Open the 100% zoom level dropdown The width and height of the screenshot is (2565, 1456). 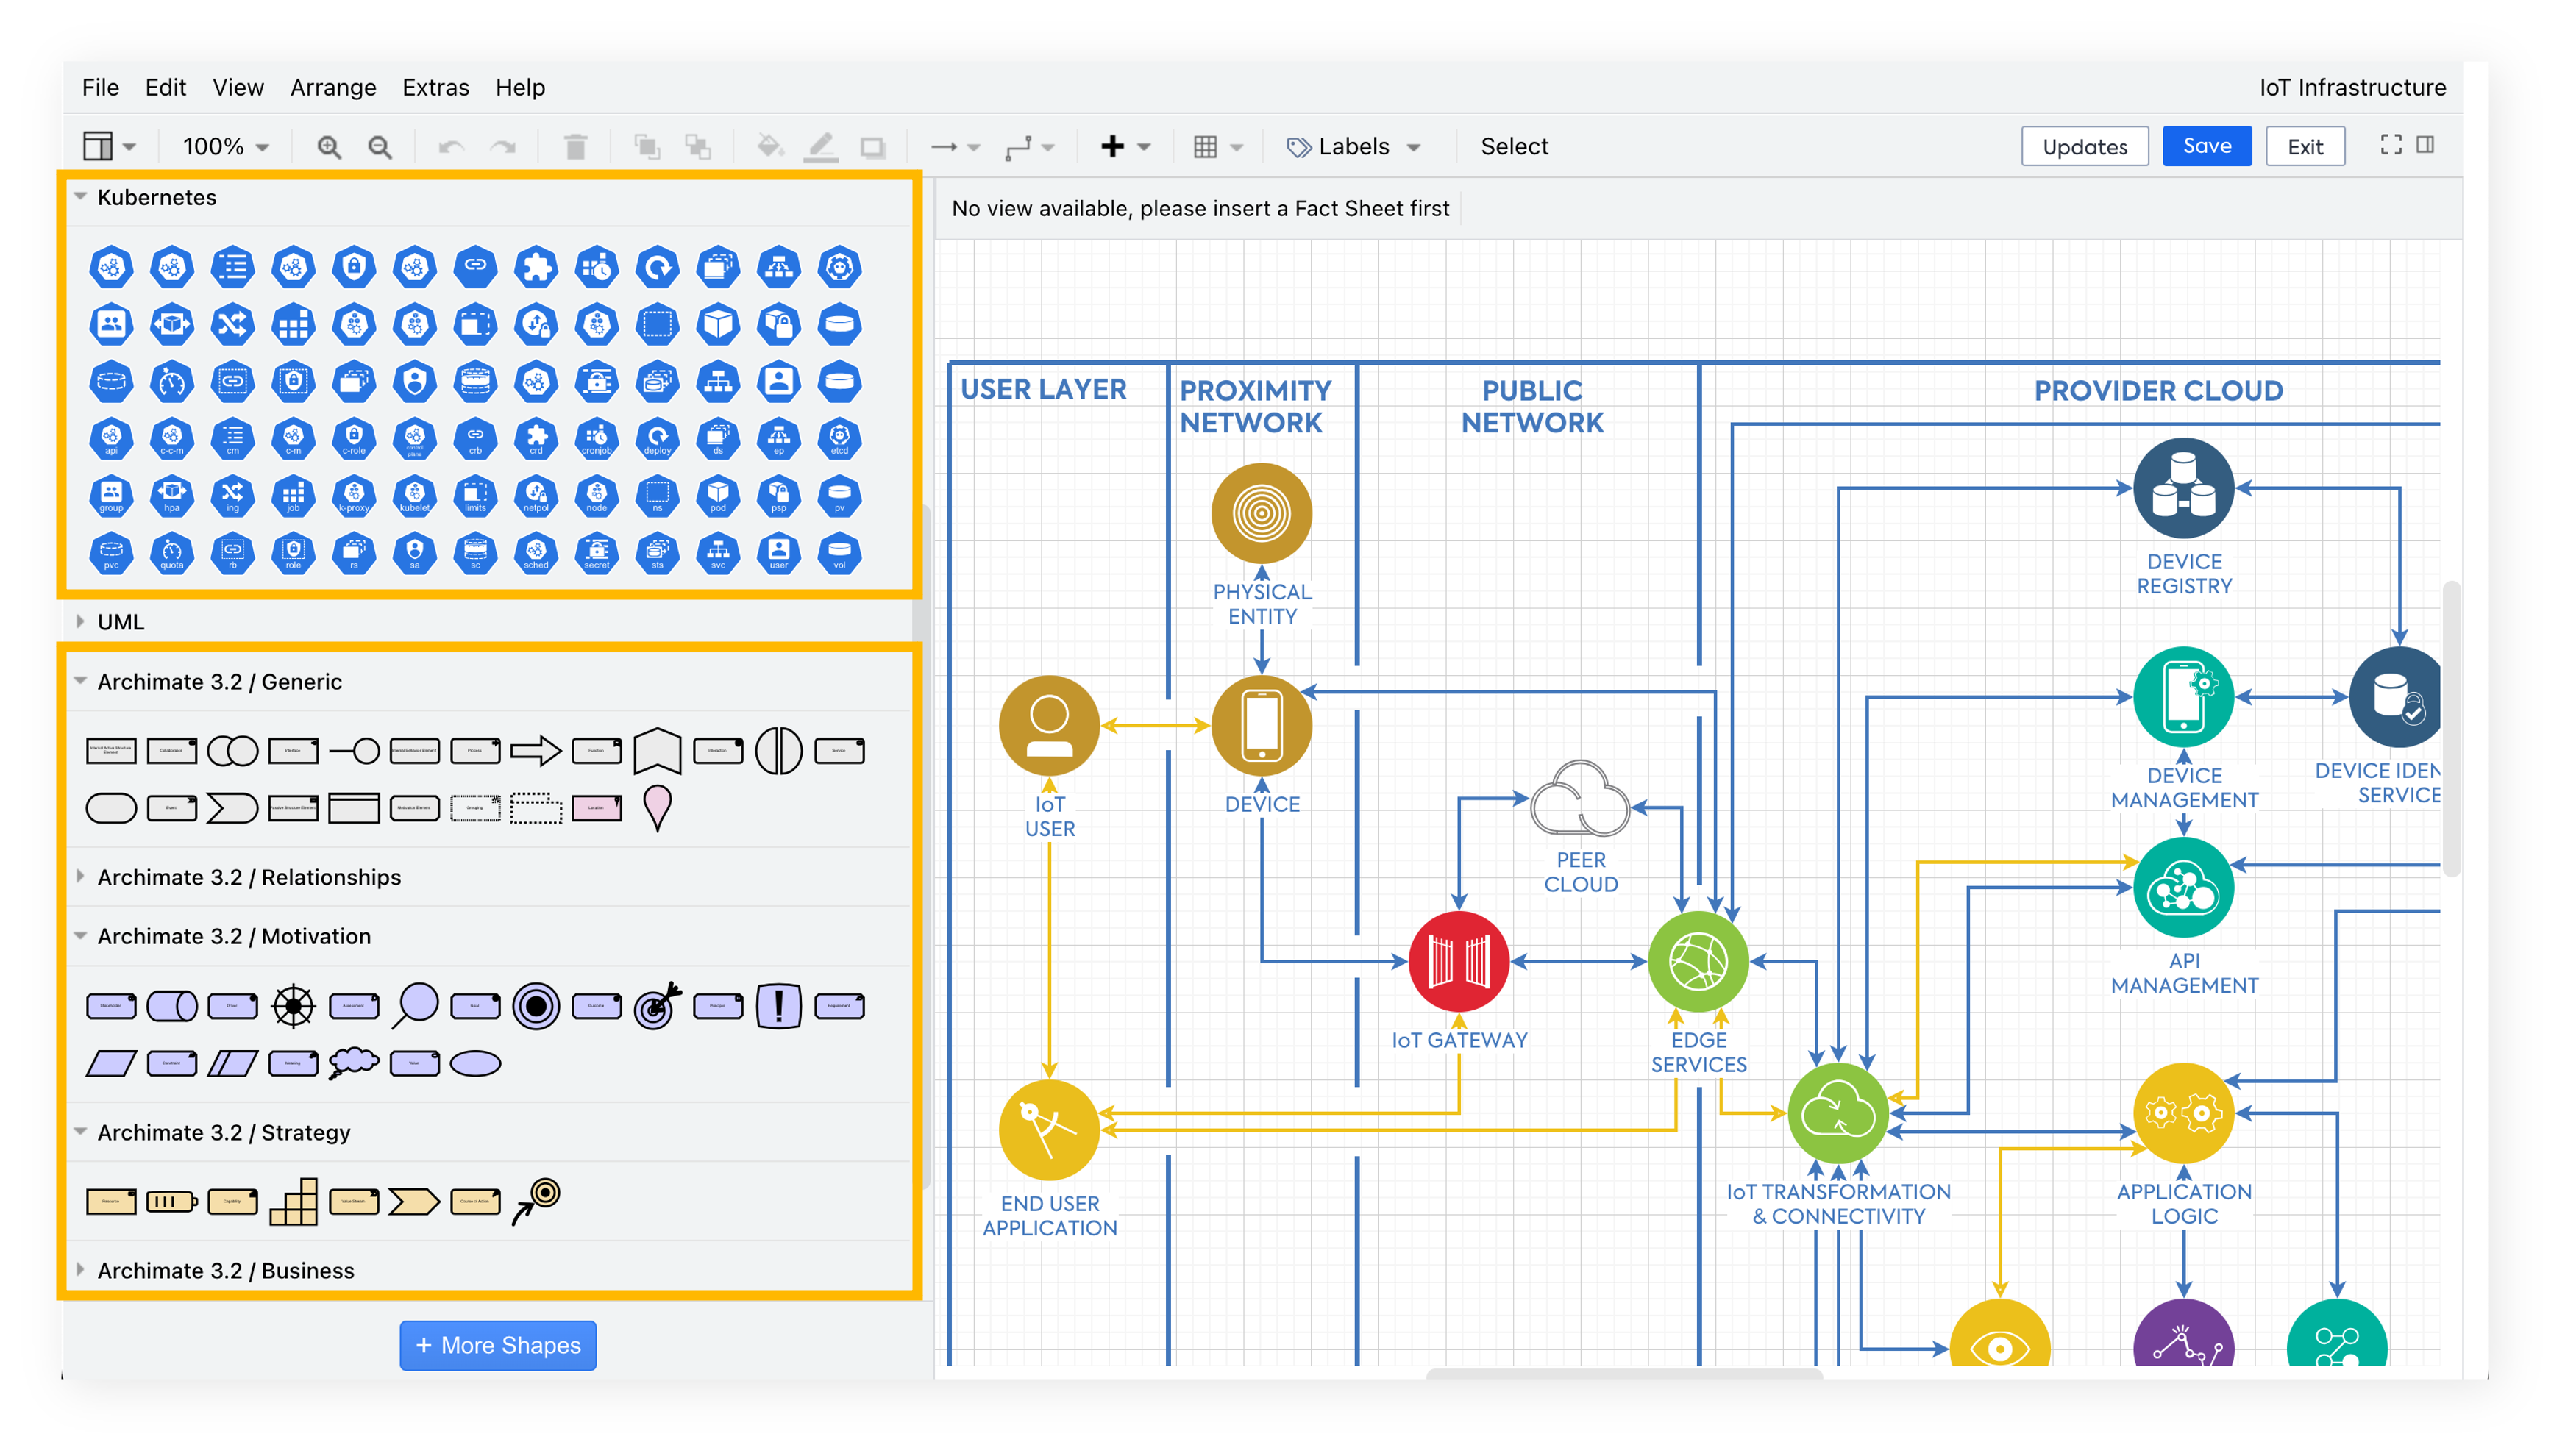point(226,147)
